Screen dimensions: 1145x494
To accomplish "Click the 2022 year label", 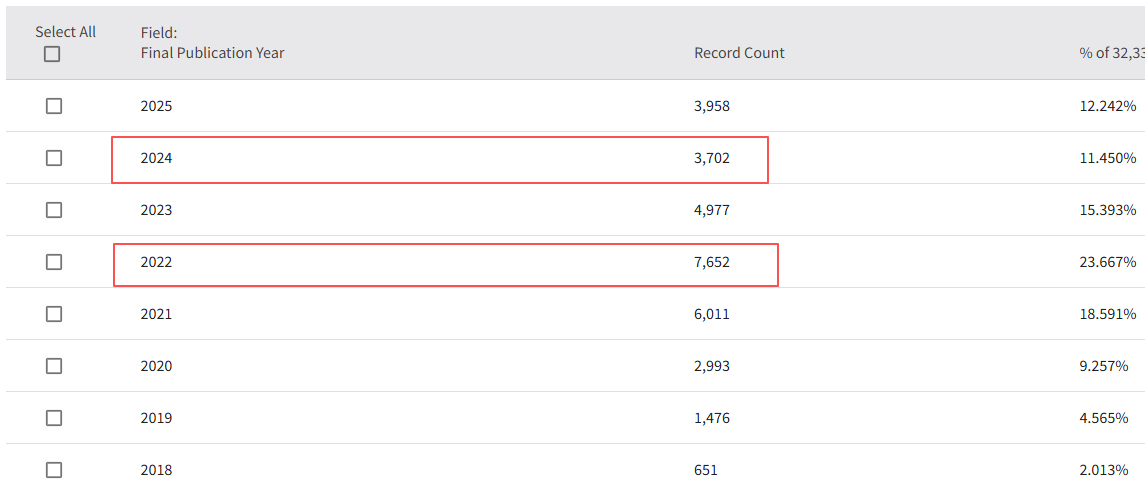I will click(156, 262).
